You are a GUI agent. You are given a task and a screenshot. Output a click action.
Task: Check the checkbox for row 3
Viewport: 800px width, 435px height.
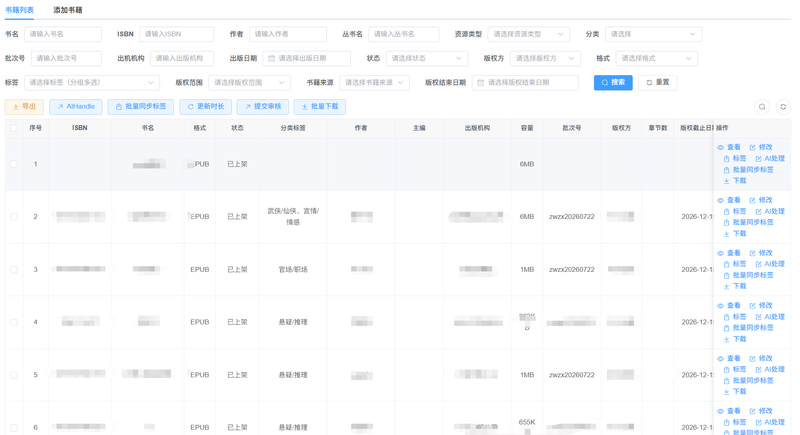(14, 270)
